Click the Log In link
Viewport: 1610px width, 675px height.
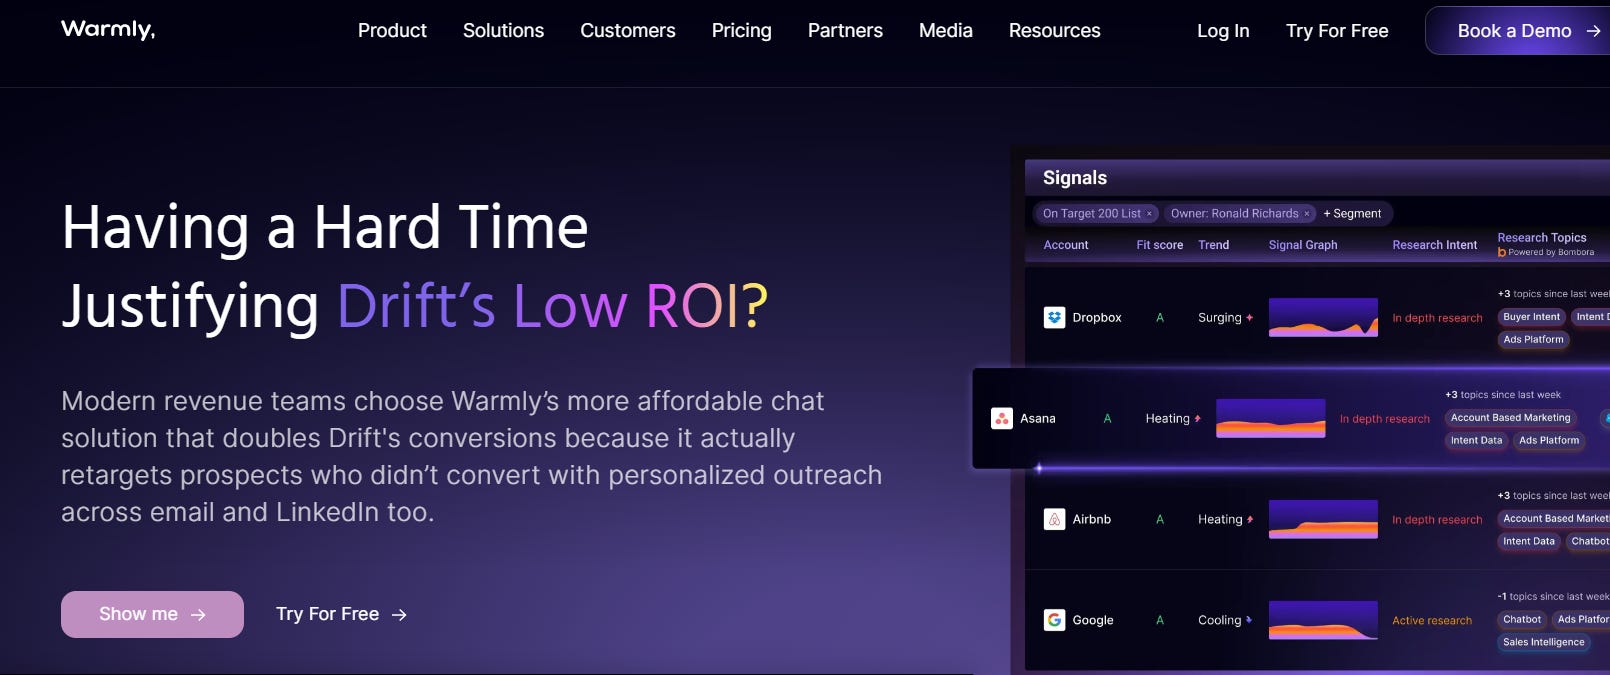pyautogui.click(x=1223, y=31)
